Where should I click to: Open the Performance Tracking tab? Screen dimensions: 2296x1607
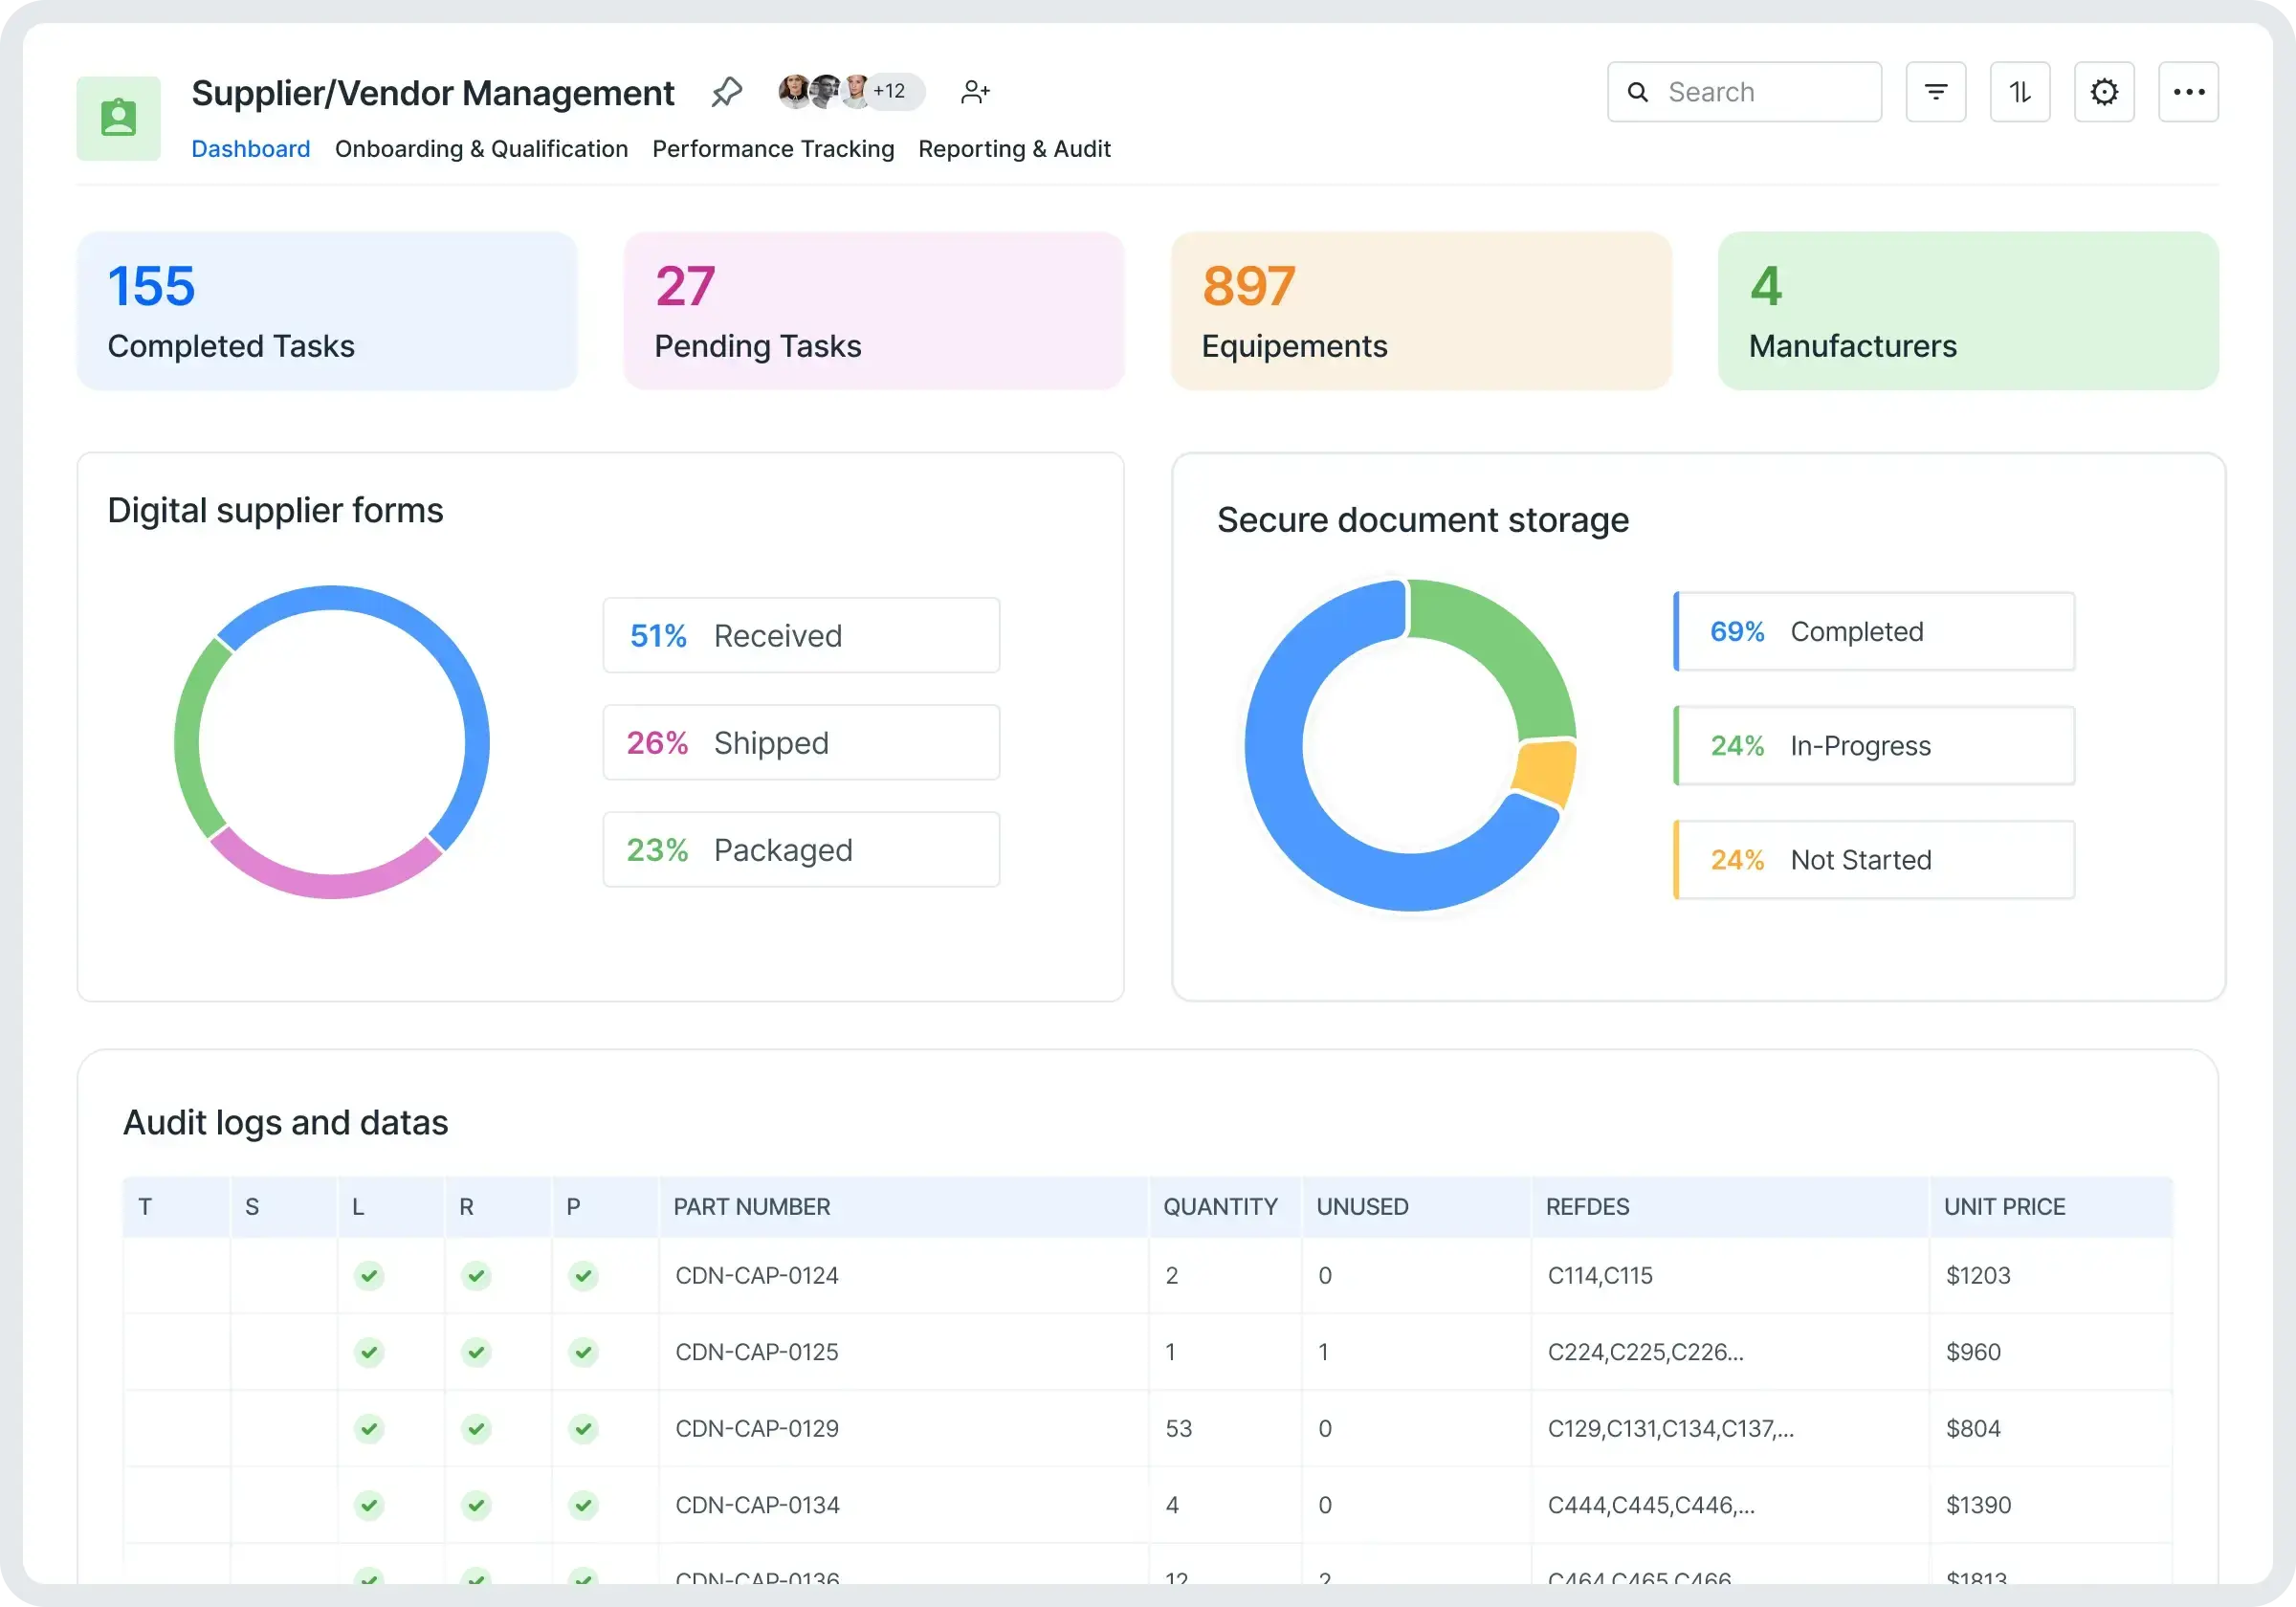coord(773,149)
